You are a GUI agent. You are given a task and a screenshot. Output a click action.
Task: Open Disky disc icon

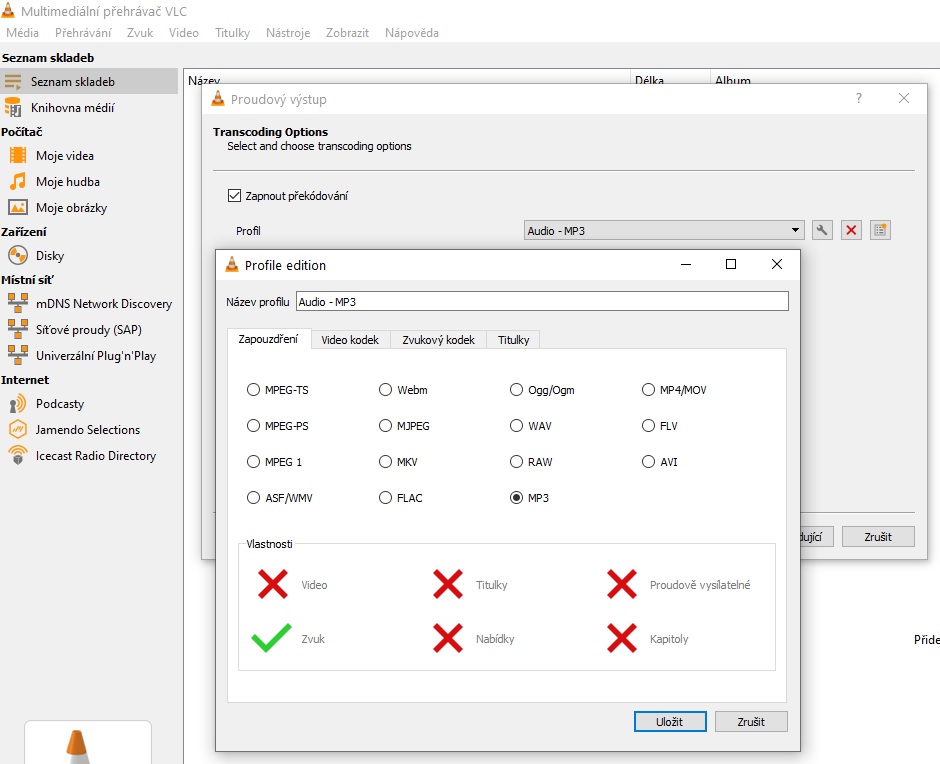click(x=18, y=255)
